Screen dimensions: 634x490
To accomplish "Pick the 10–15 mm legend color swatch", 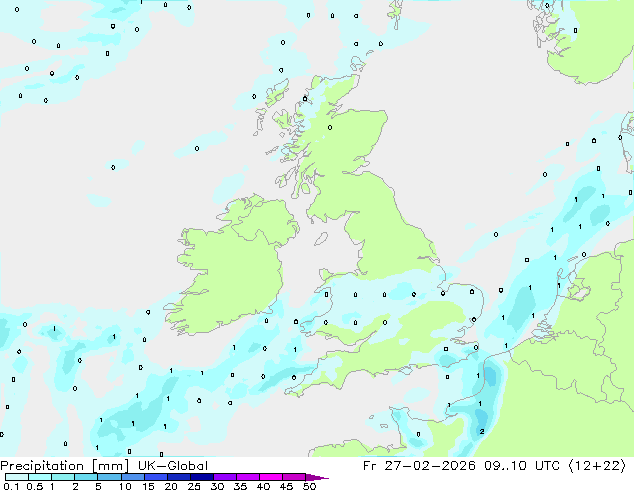I will 133,477.
